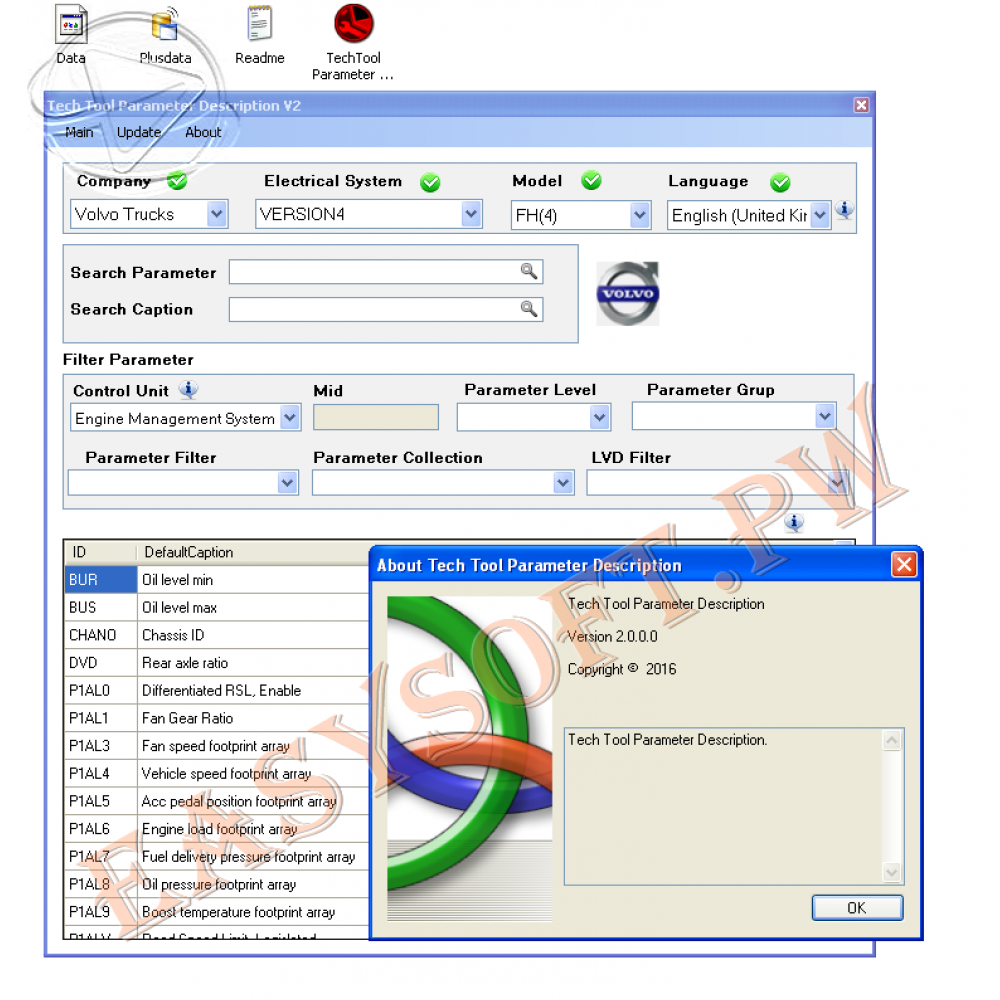This screenshot has width=1000, height=1000.
Task: Click the Search Caption magnifier icon
Action: (x=529, y=309)
